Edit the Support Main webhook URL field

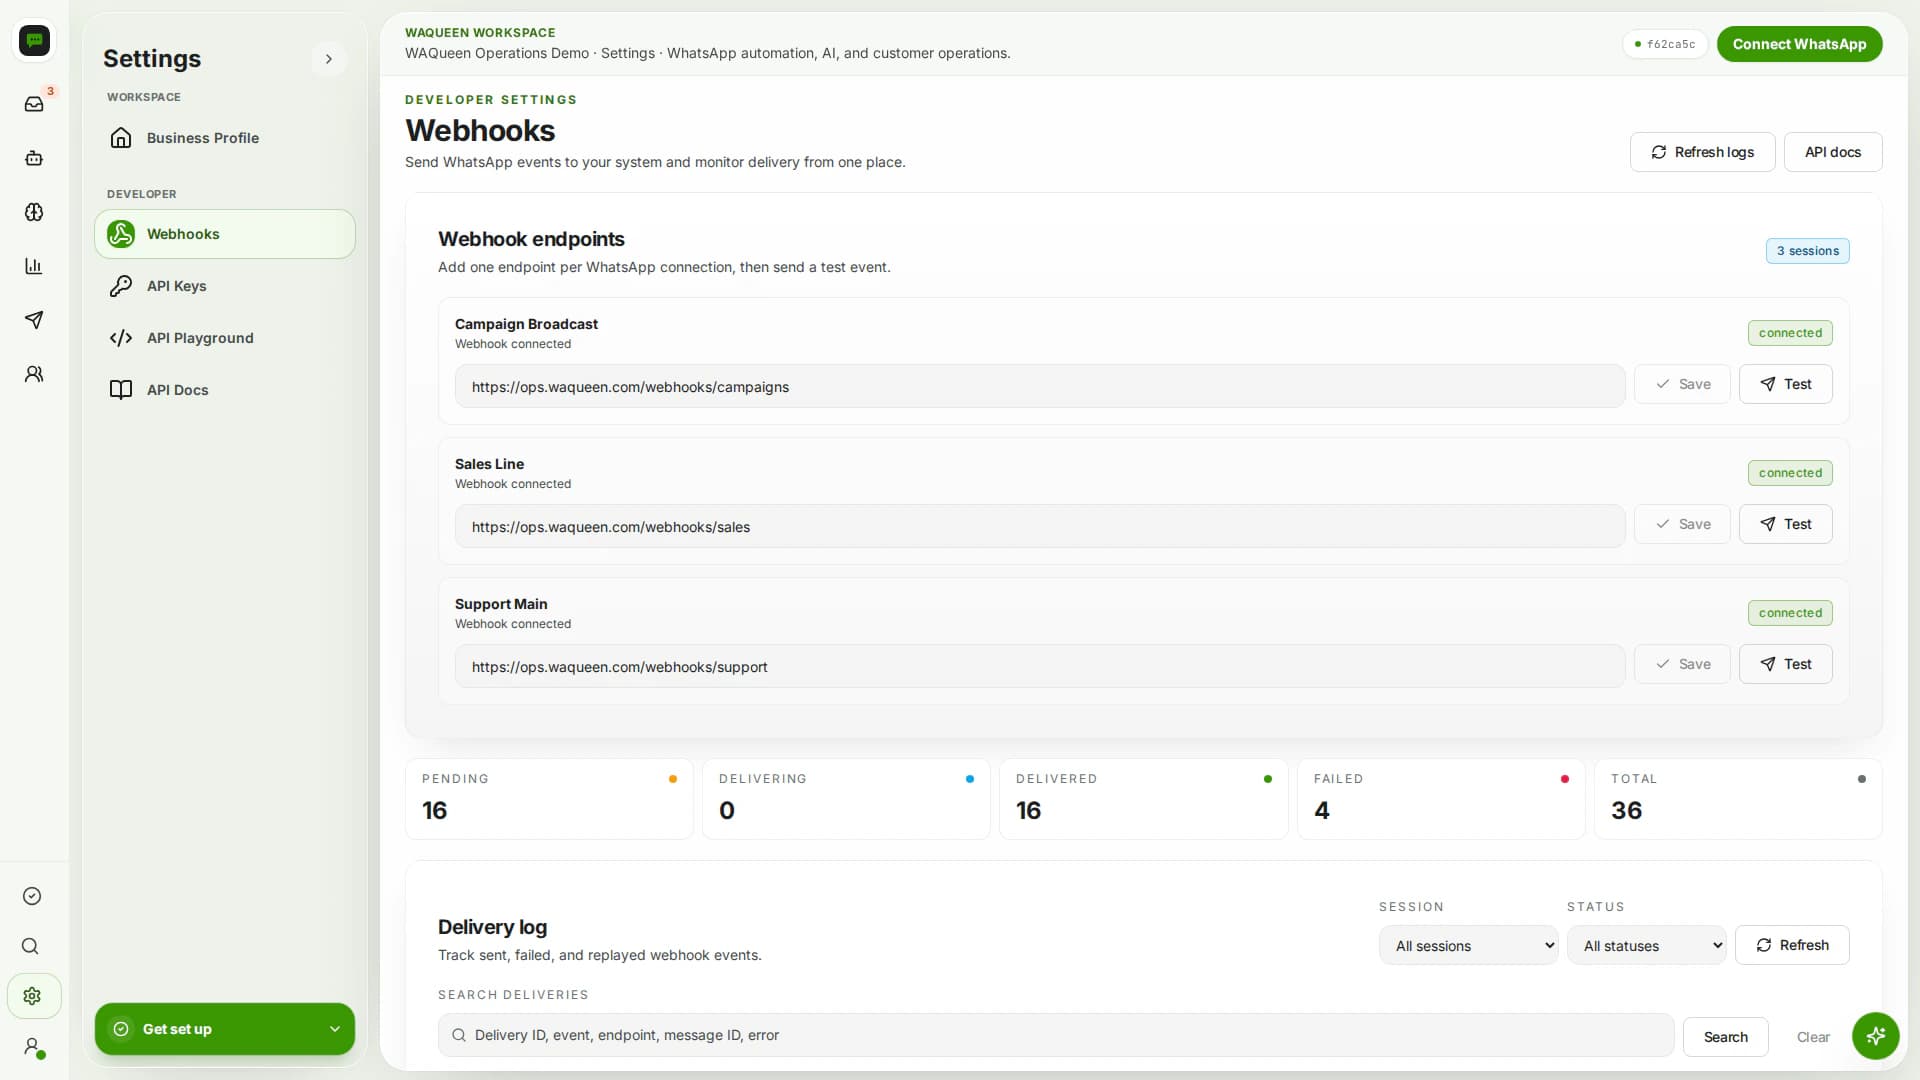point(1039,666)
